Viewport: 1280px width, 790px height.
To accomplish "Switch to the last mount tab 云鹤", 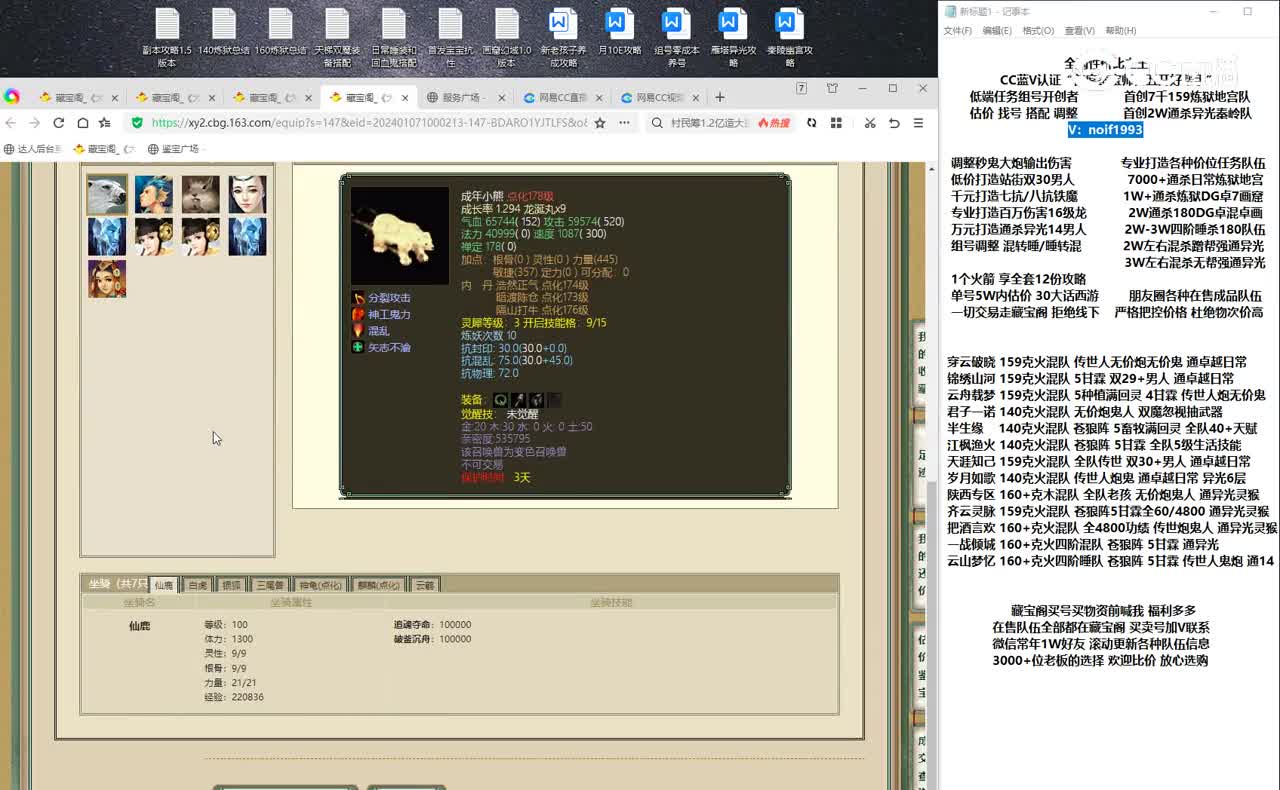I will coord(425,585).
